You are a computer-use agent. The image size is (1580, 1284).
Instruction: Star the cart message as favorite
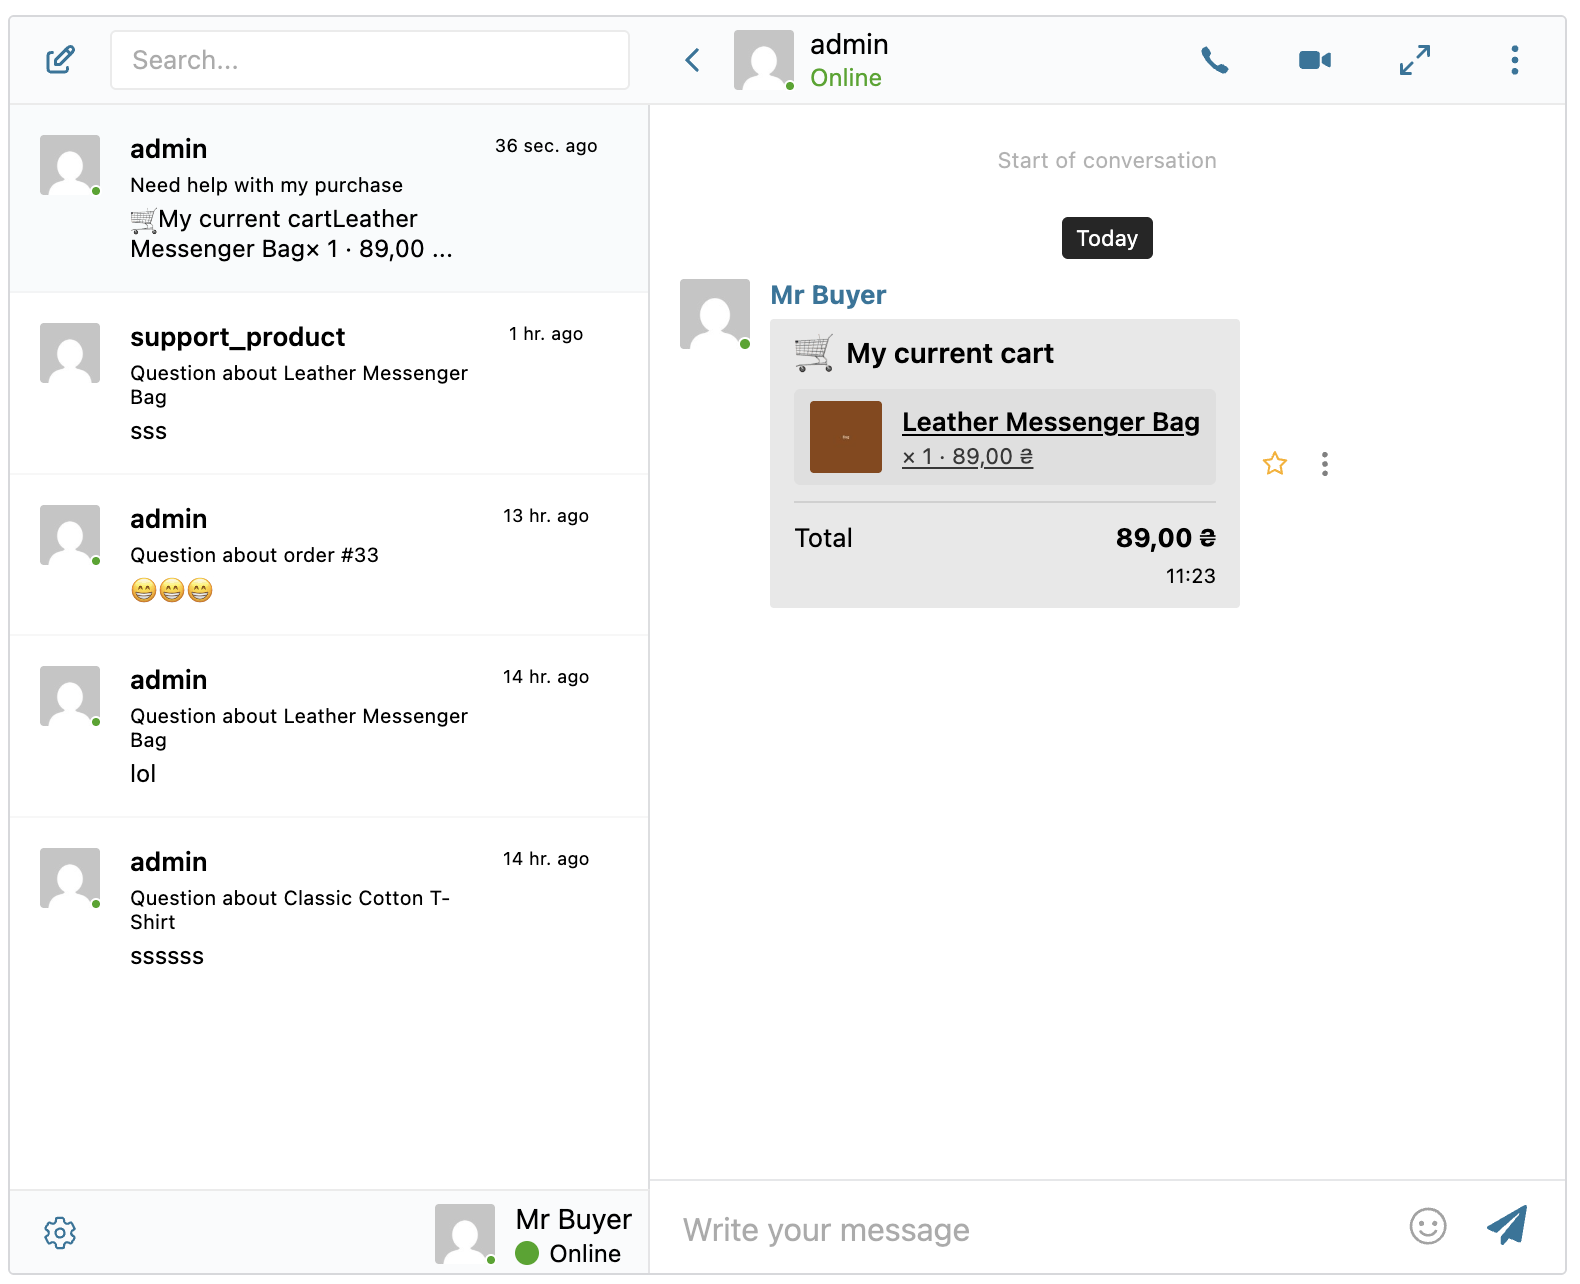[1275, 463]
